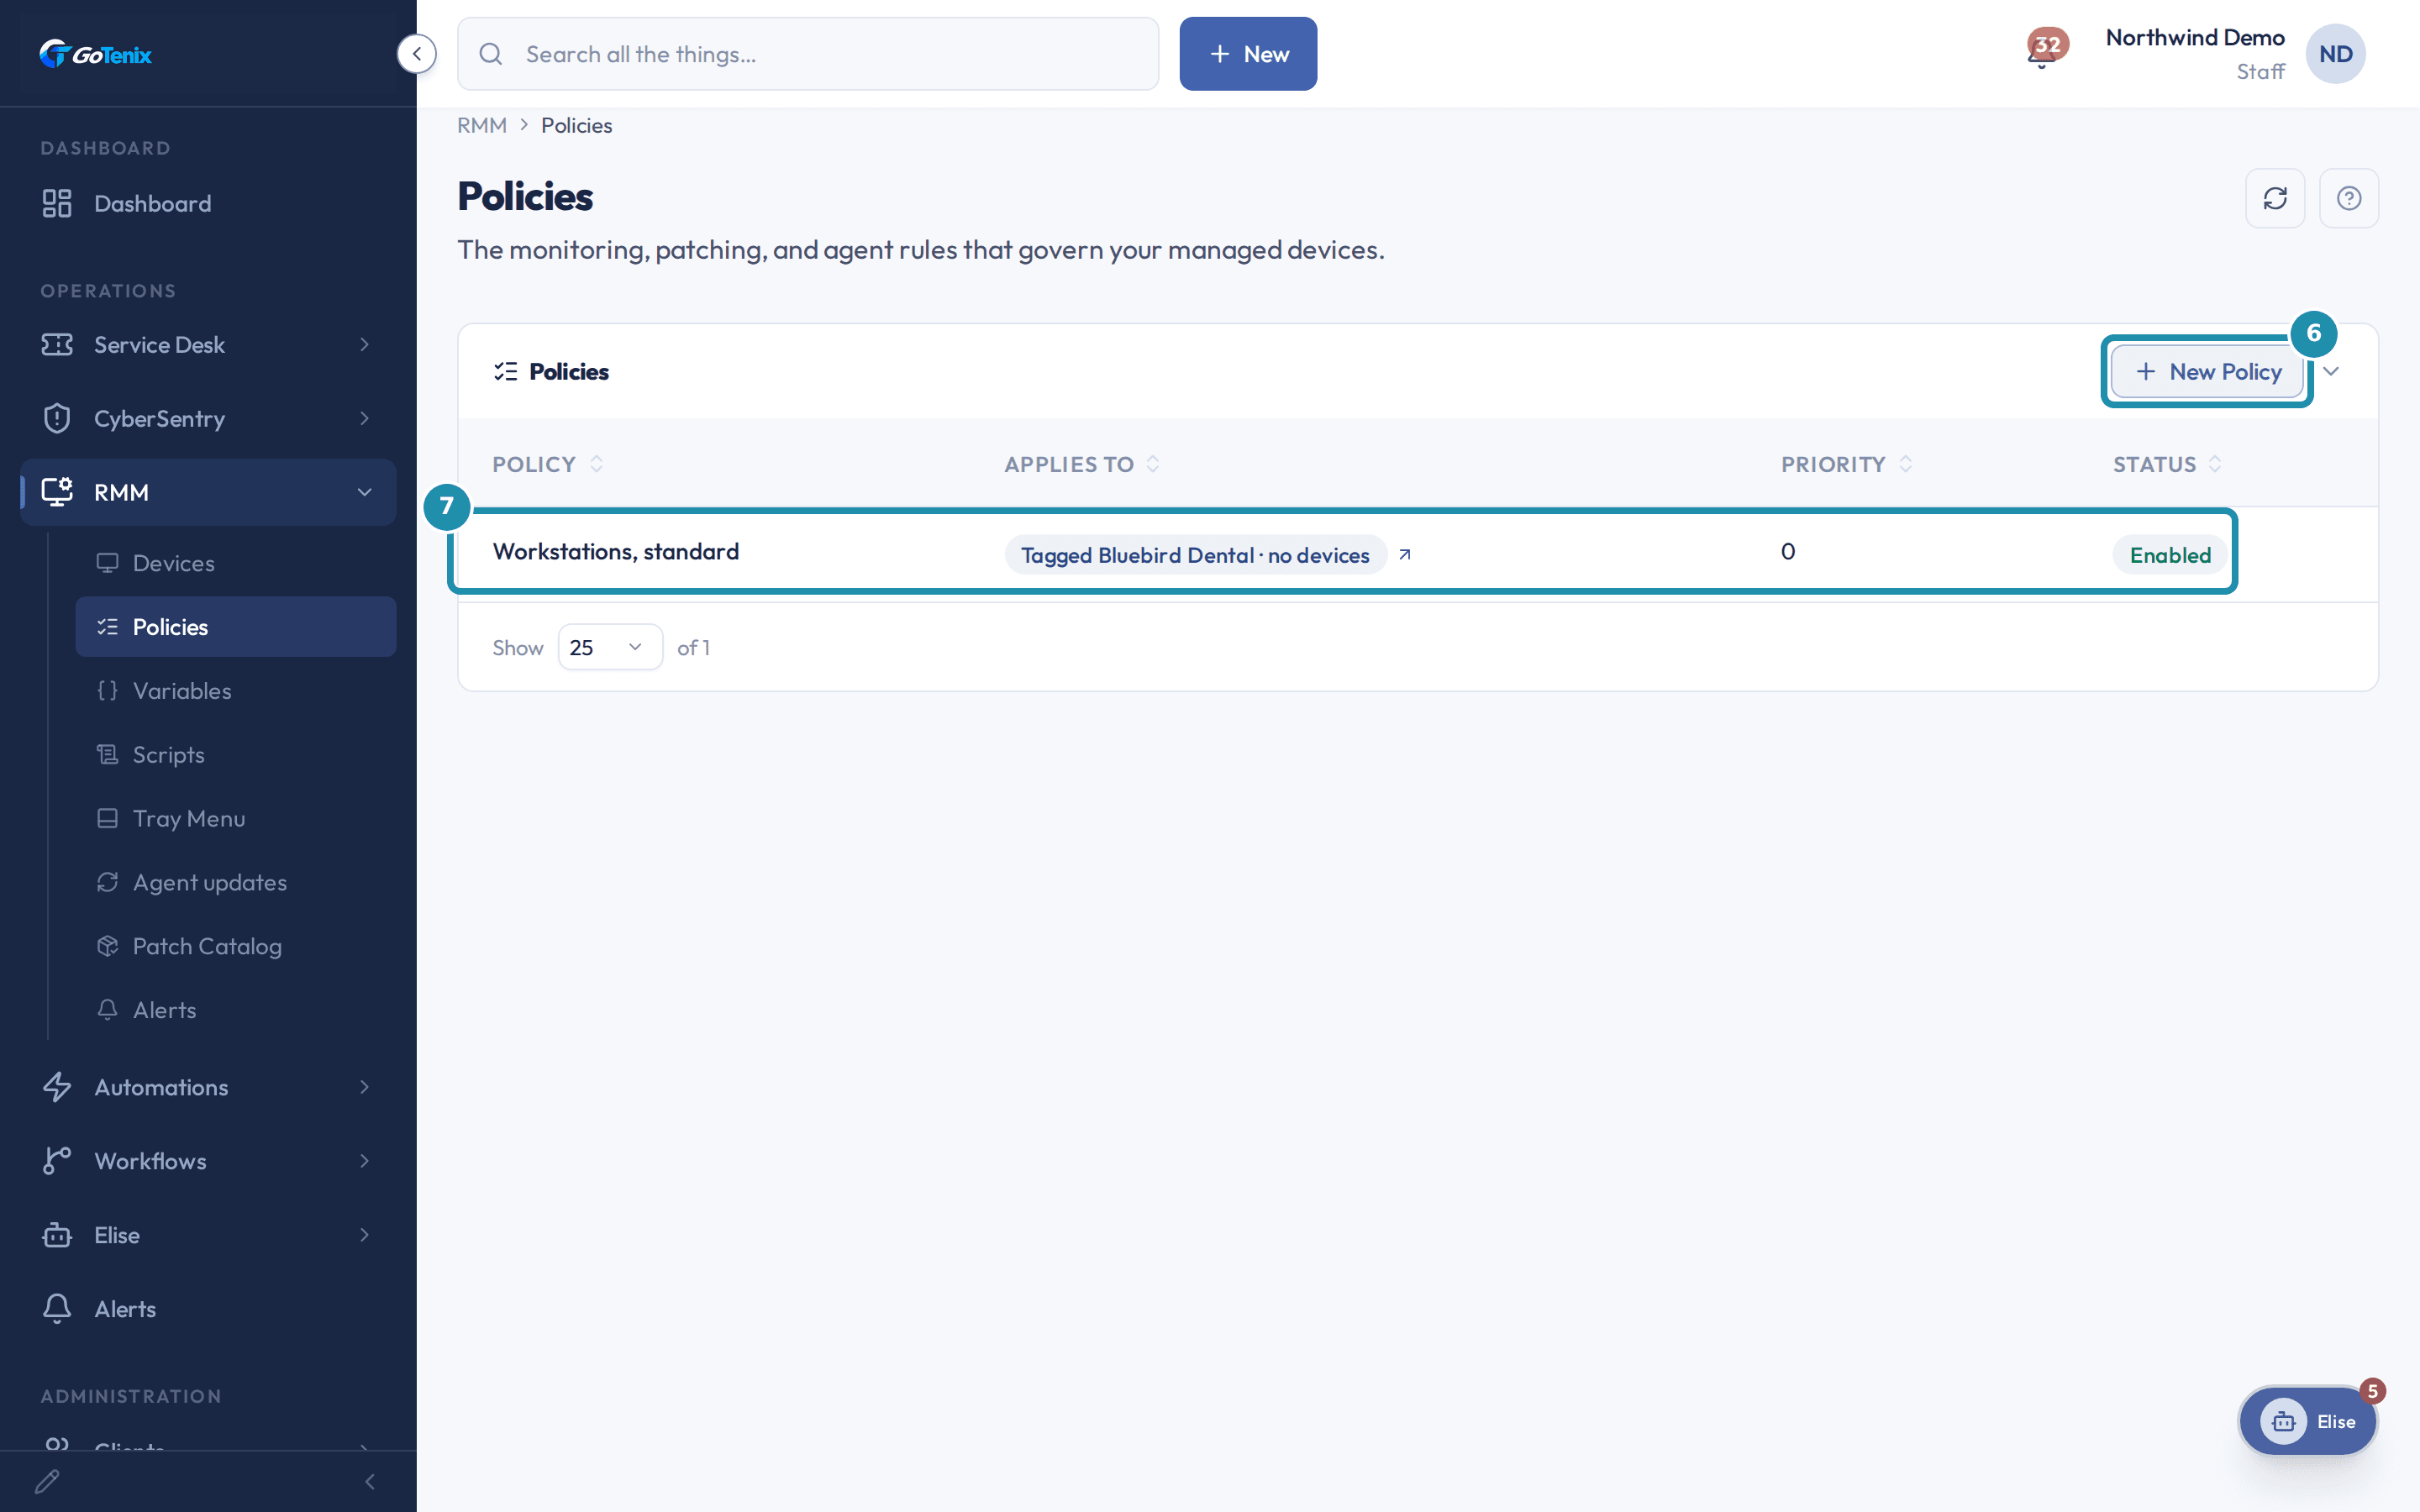This screenshot has width=2420, height=1512.
Task: Go to Dashboard in the sidebar
Action: (x=208, y=203)
